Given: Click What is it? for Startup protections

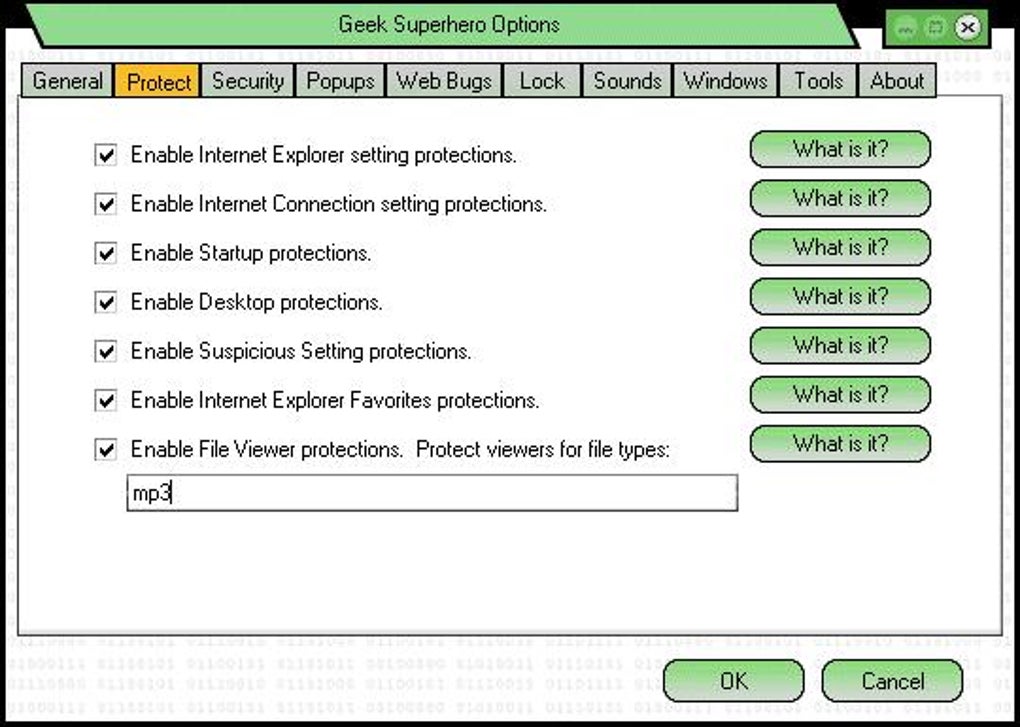Looking at the screenshot, I should click(x=840, y=247).
